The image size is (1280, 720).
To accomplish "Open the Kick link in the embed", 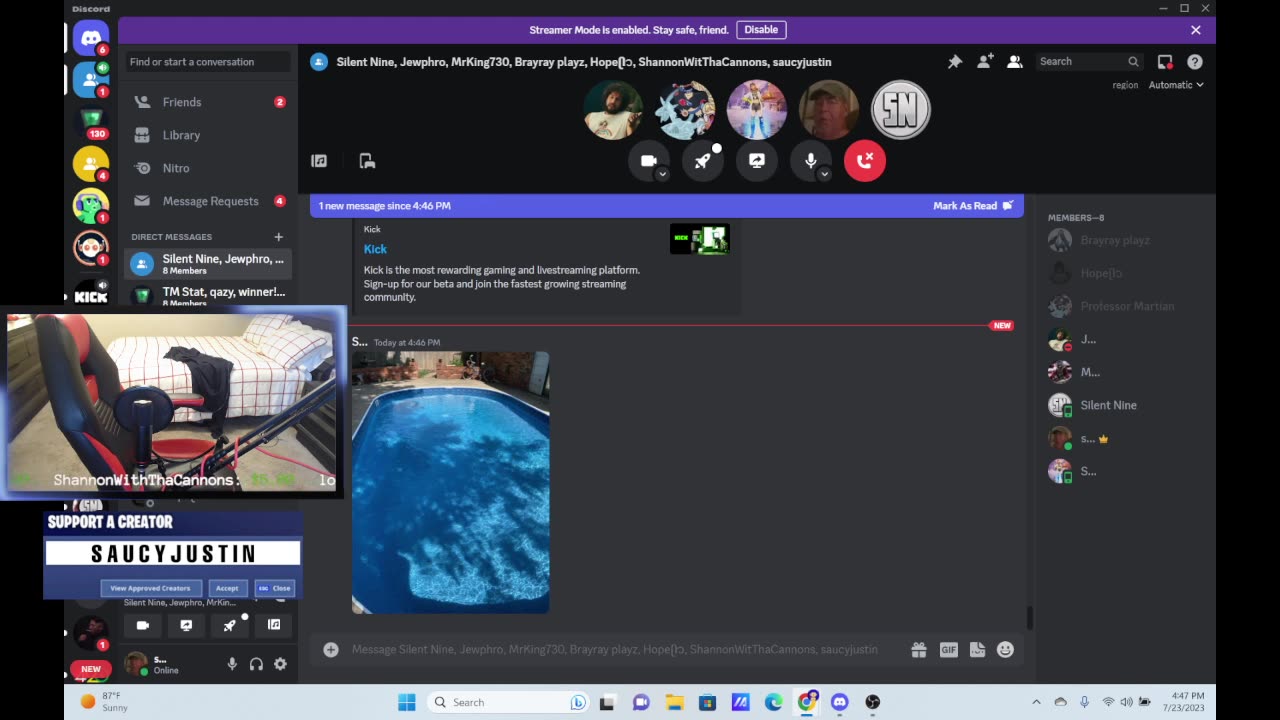I will (375, 249).
